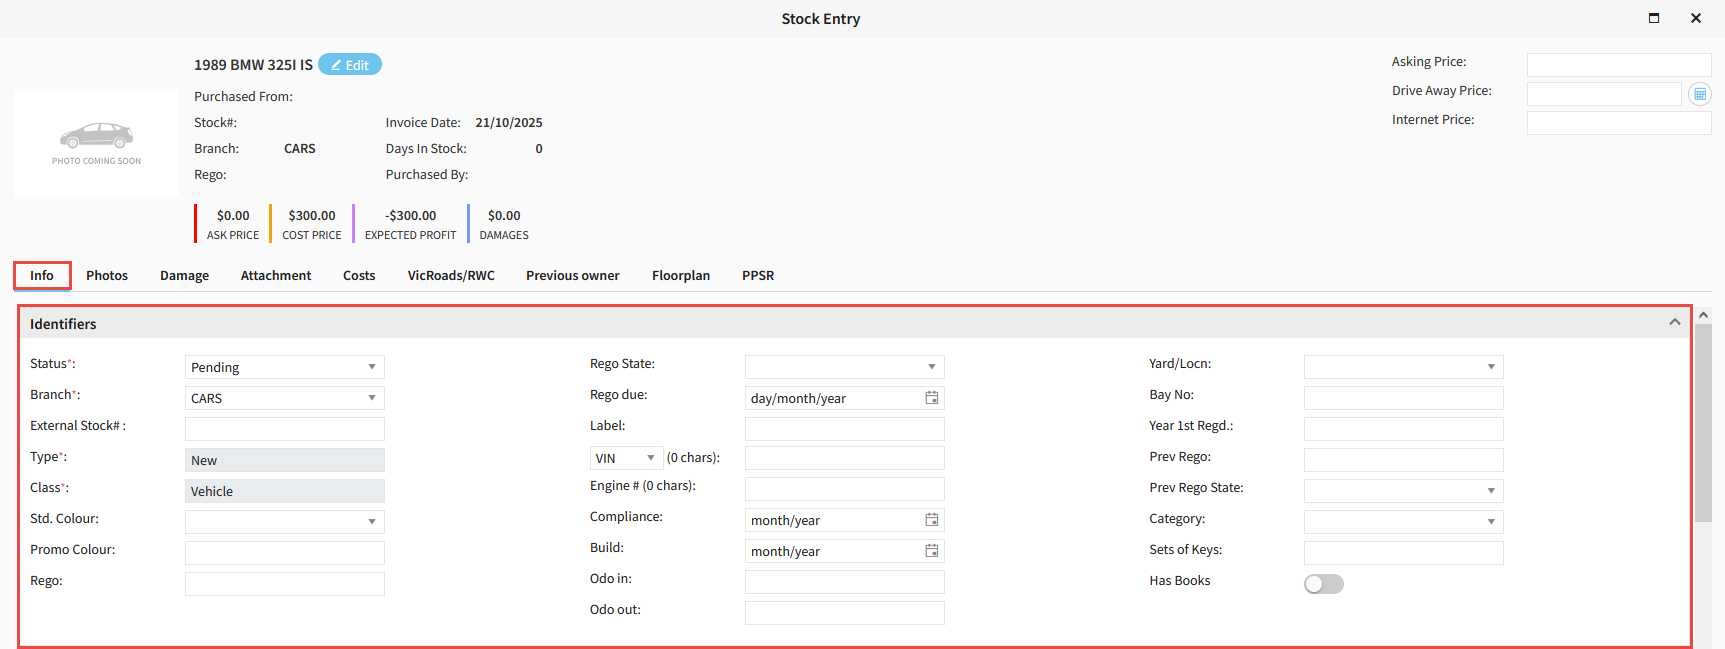1725x649 pixels.
Task: Expand the Category dropdown
Action: 1404,522
